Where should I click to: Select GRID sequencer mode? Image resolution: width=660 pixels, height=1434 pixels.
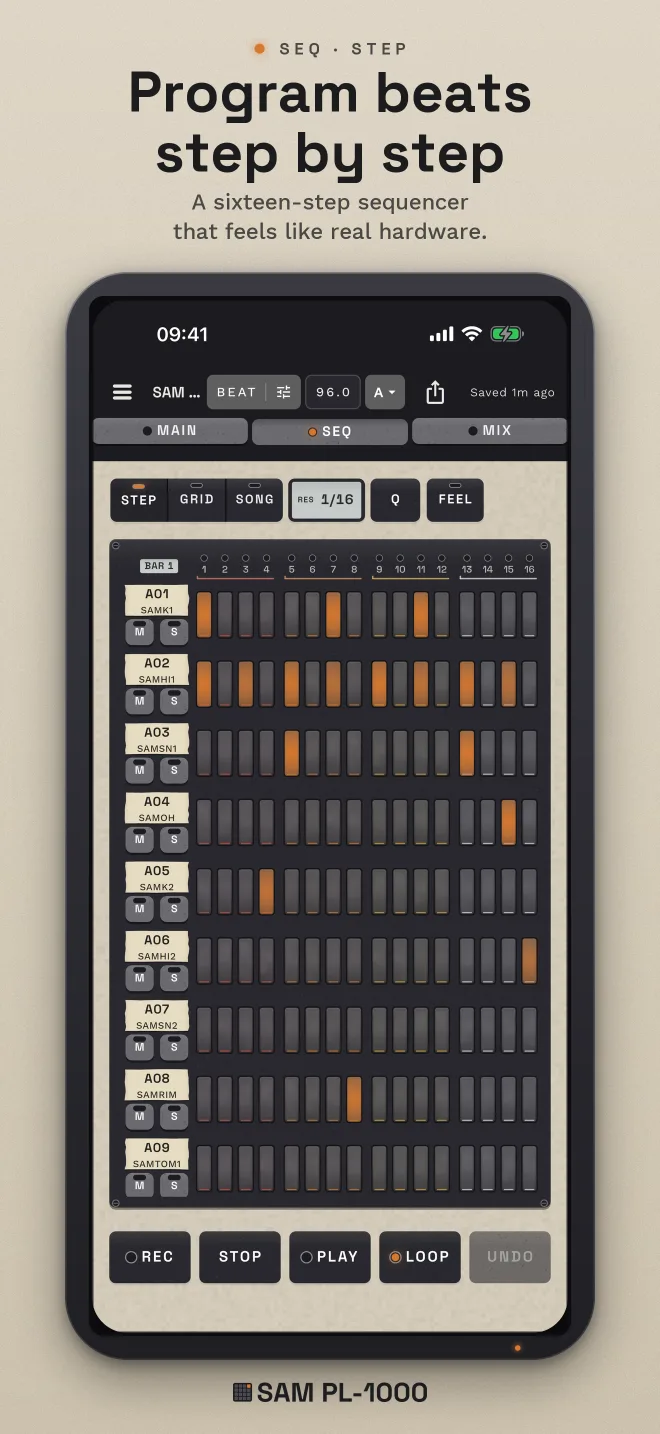pos(196,499)
